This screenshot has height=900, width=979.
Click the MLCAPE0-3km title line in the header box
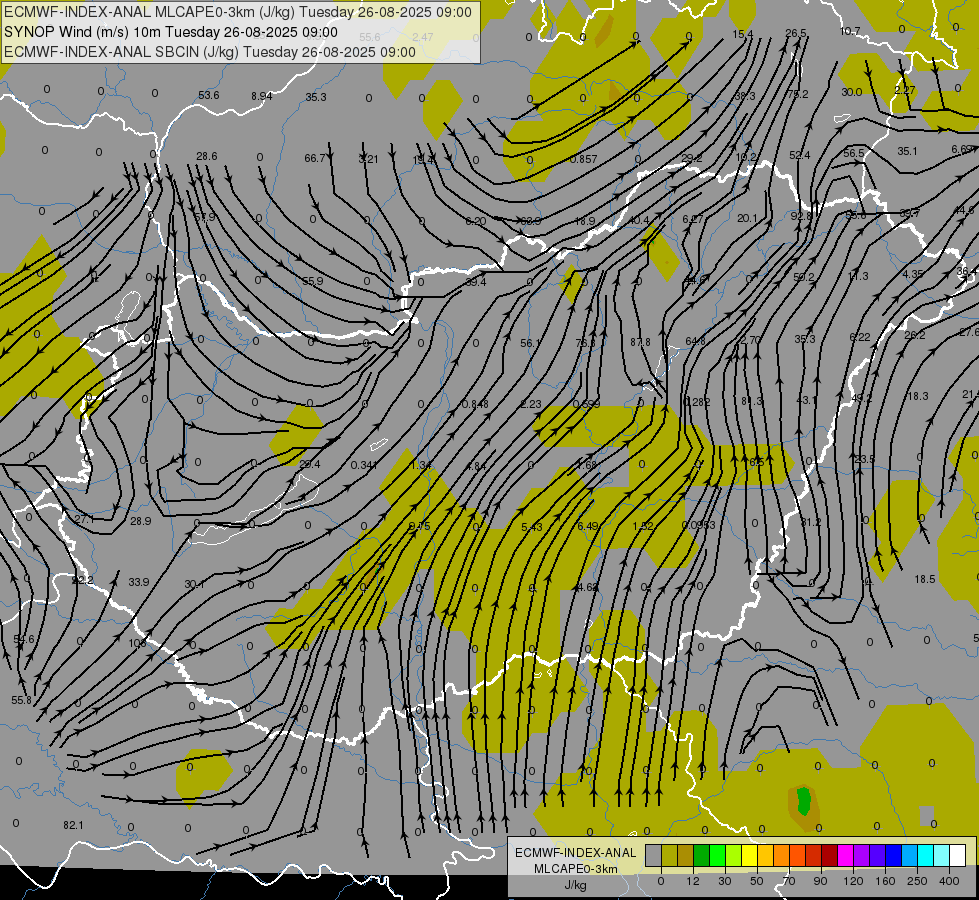pos(238,12)
